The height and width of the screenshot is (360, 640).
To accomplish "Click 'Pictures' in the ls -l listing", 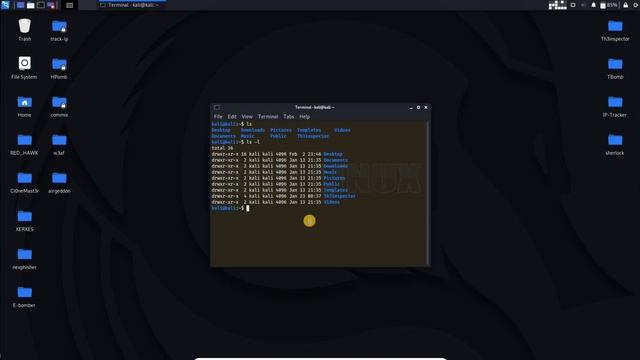I will 334,178.
